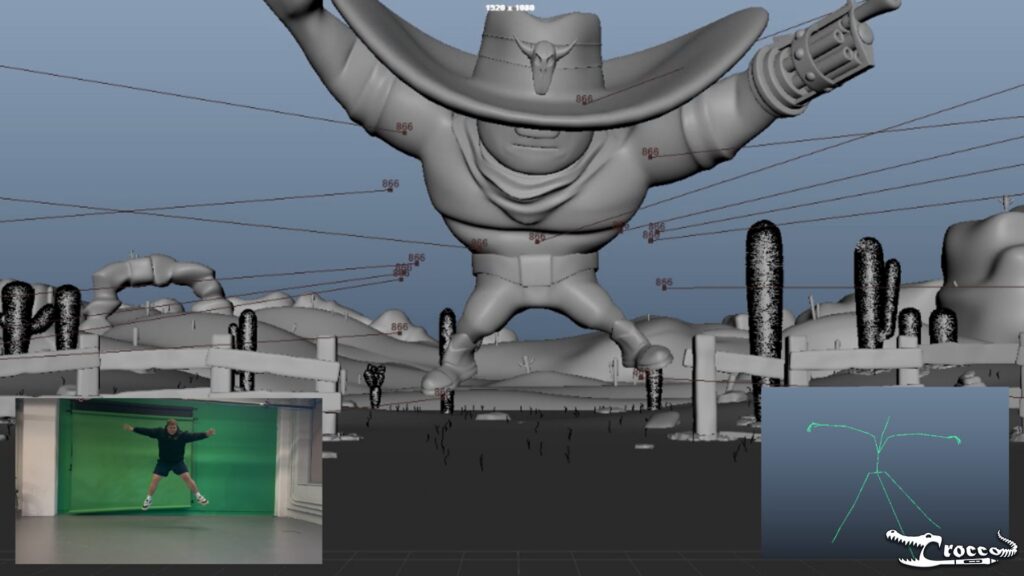Screen dimensions: 1024x576
Task: Click the "1920 x 1080" resolution label
Action: click(x=510, y=8)
